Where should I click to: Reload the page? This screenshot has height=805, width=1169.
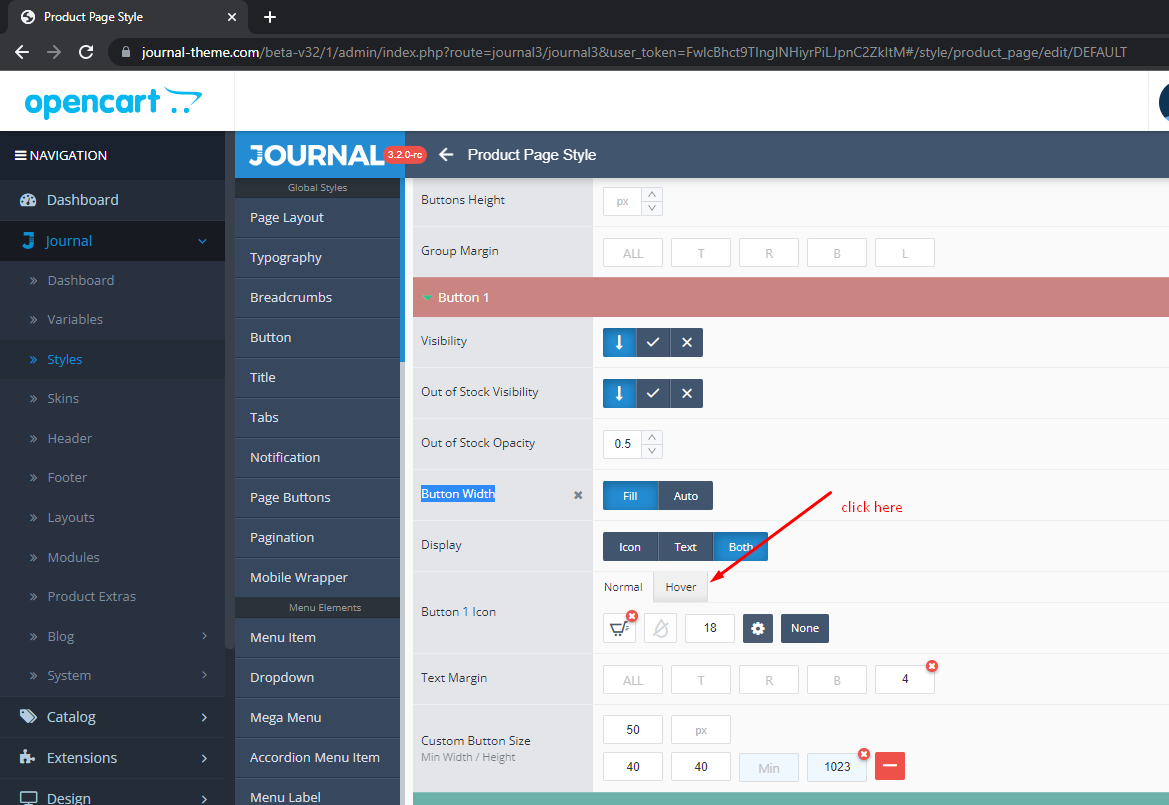tap(86, 52)
